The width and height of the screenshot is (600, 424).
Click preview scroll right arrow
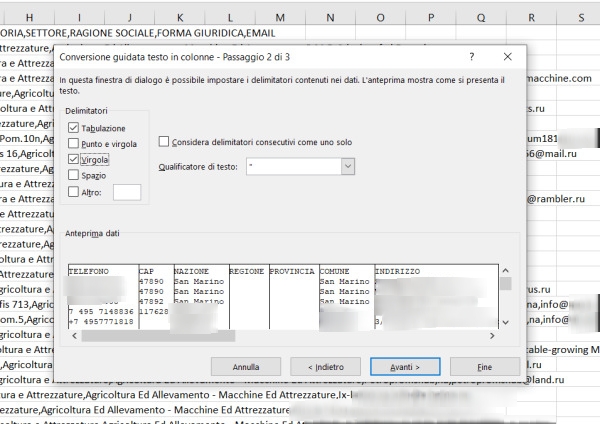(492, 336)
